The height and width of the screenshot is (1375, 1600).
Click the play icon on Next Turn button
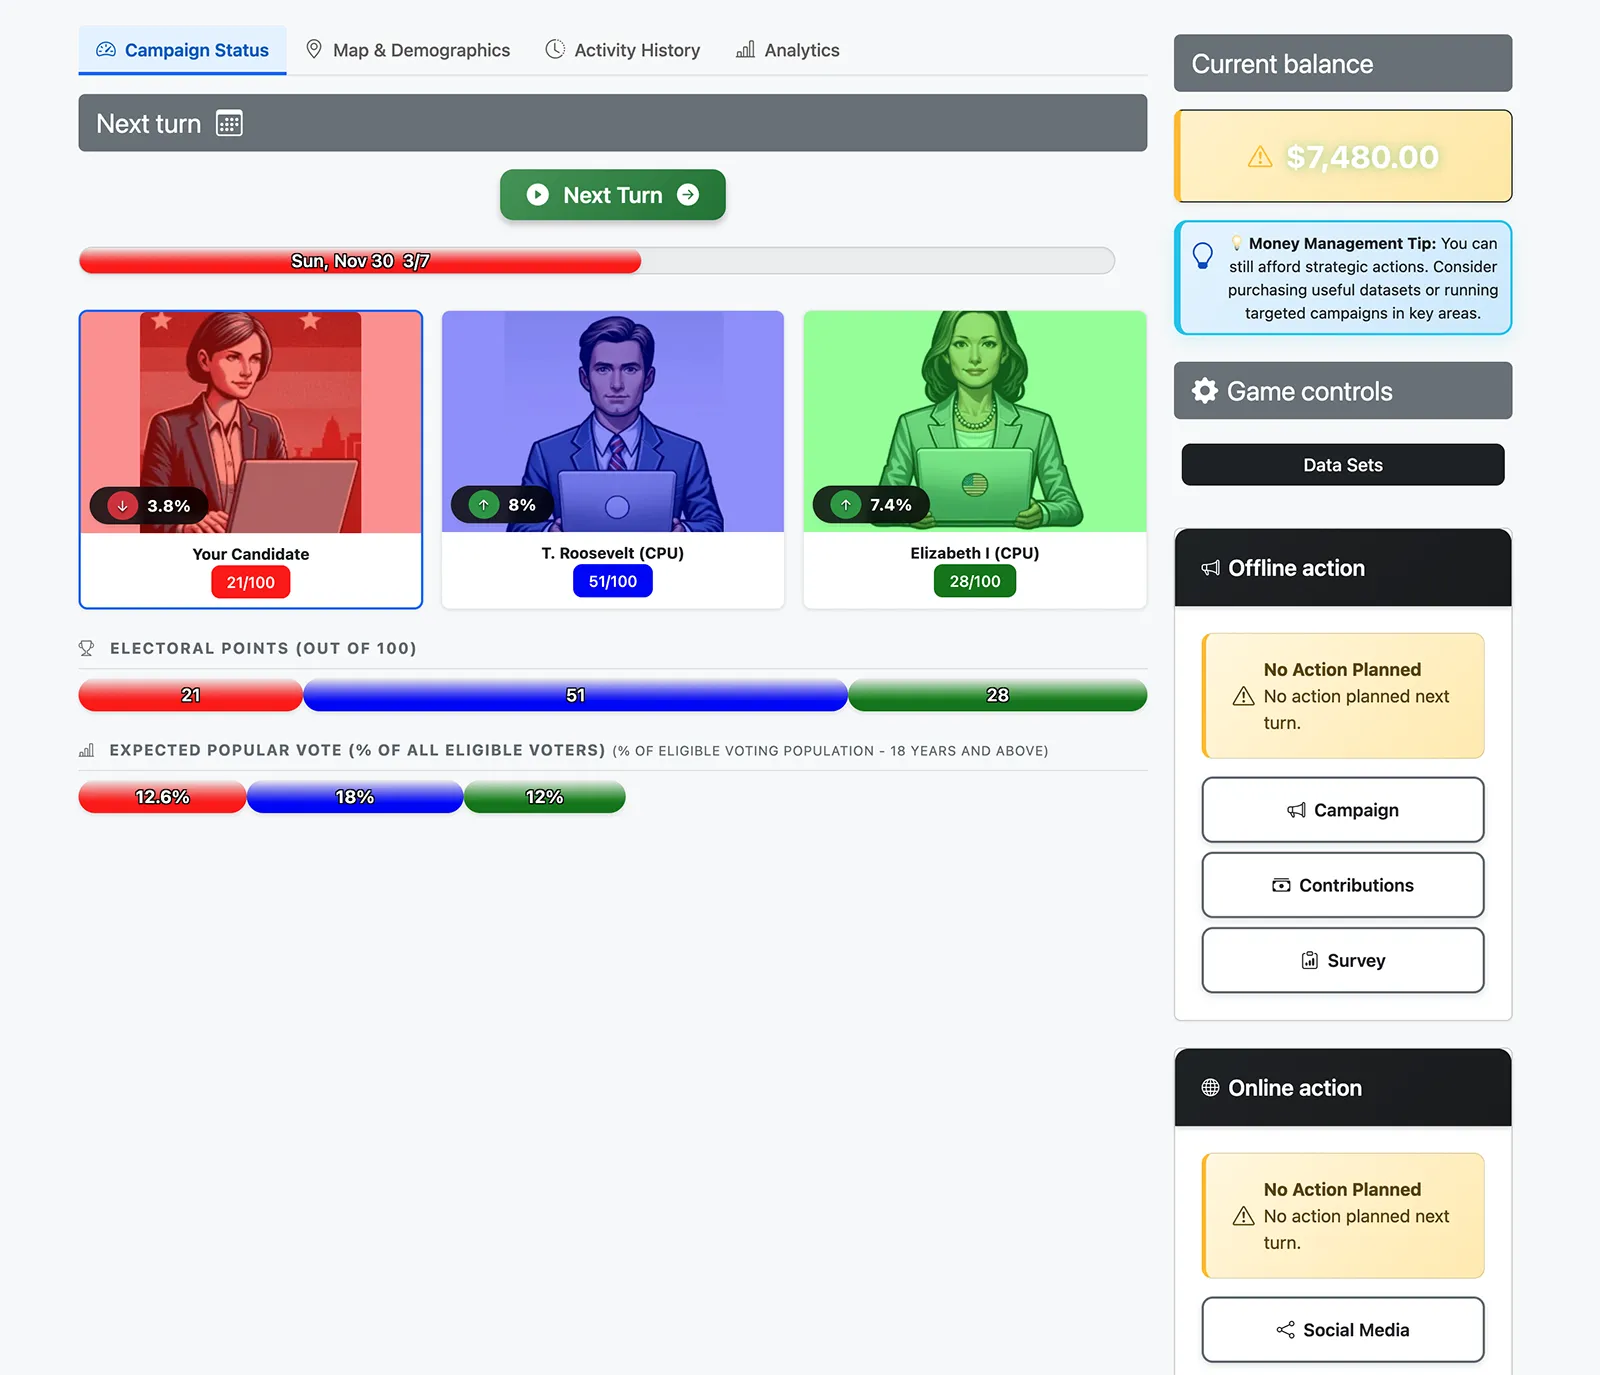pos(538,195)
